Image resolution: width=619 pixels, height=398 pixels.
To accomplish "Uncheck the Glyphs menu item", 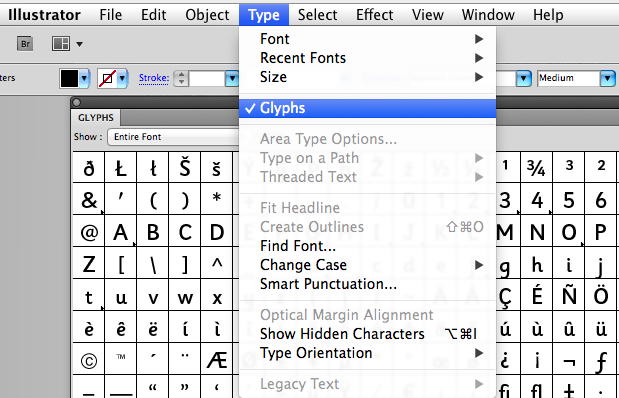I will coord(368,108).
